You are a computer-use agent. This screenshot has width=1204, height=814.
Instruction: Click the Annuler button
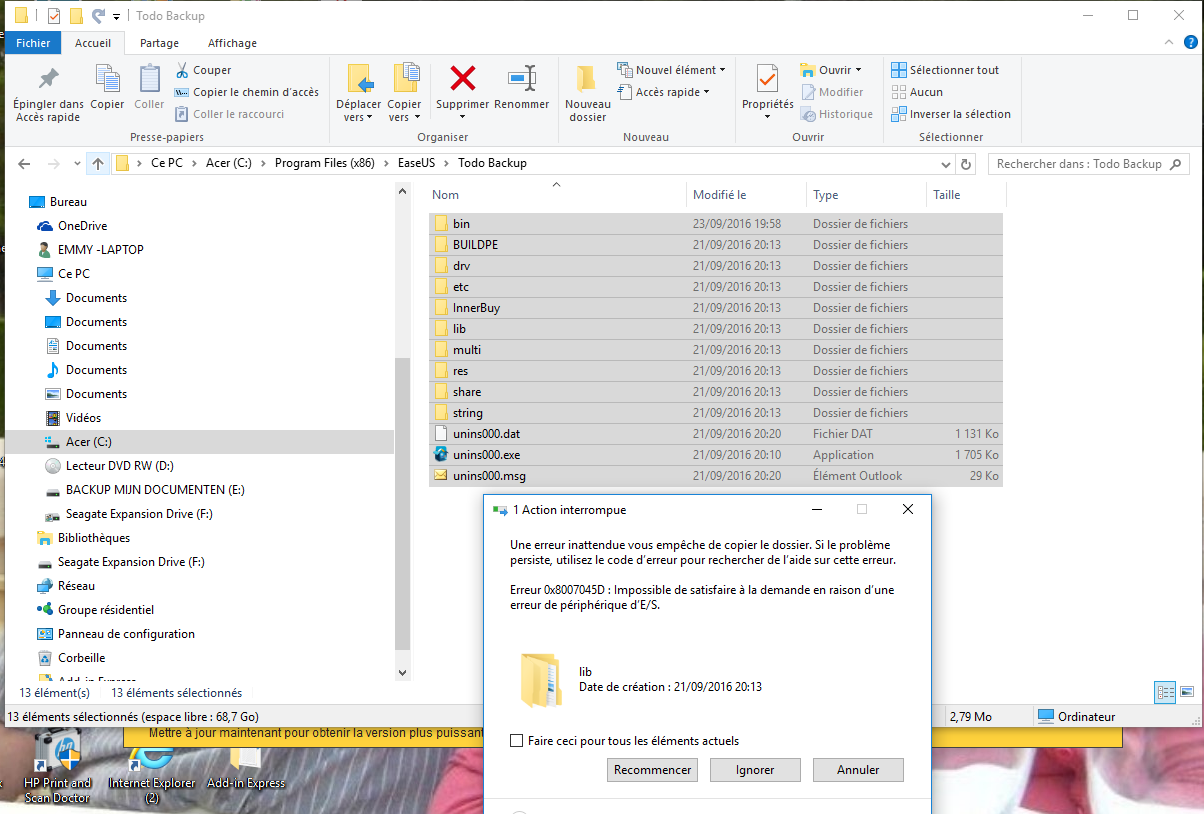tap(859, 770)
